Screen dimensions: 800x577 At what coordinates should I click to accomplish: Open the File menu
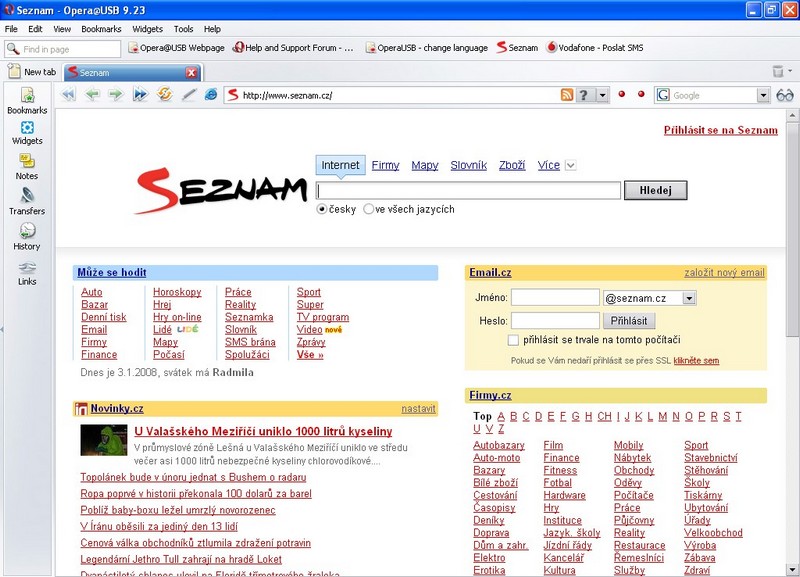coord(11,29)
